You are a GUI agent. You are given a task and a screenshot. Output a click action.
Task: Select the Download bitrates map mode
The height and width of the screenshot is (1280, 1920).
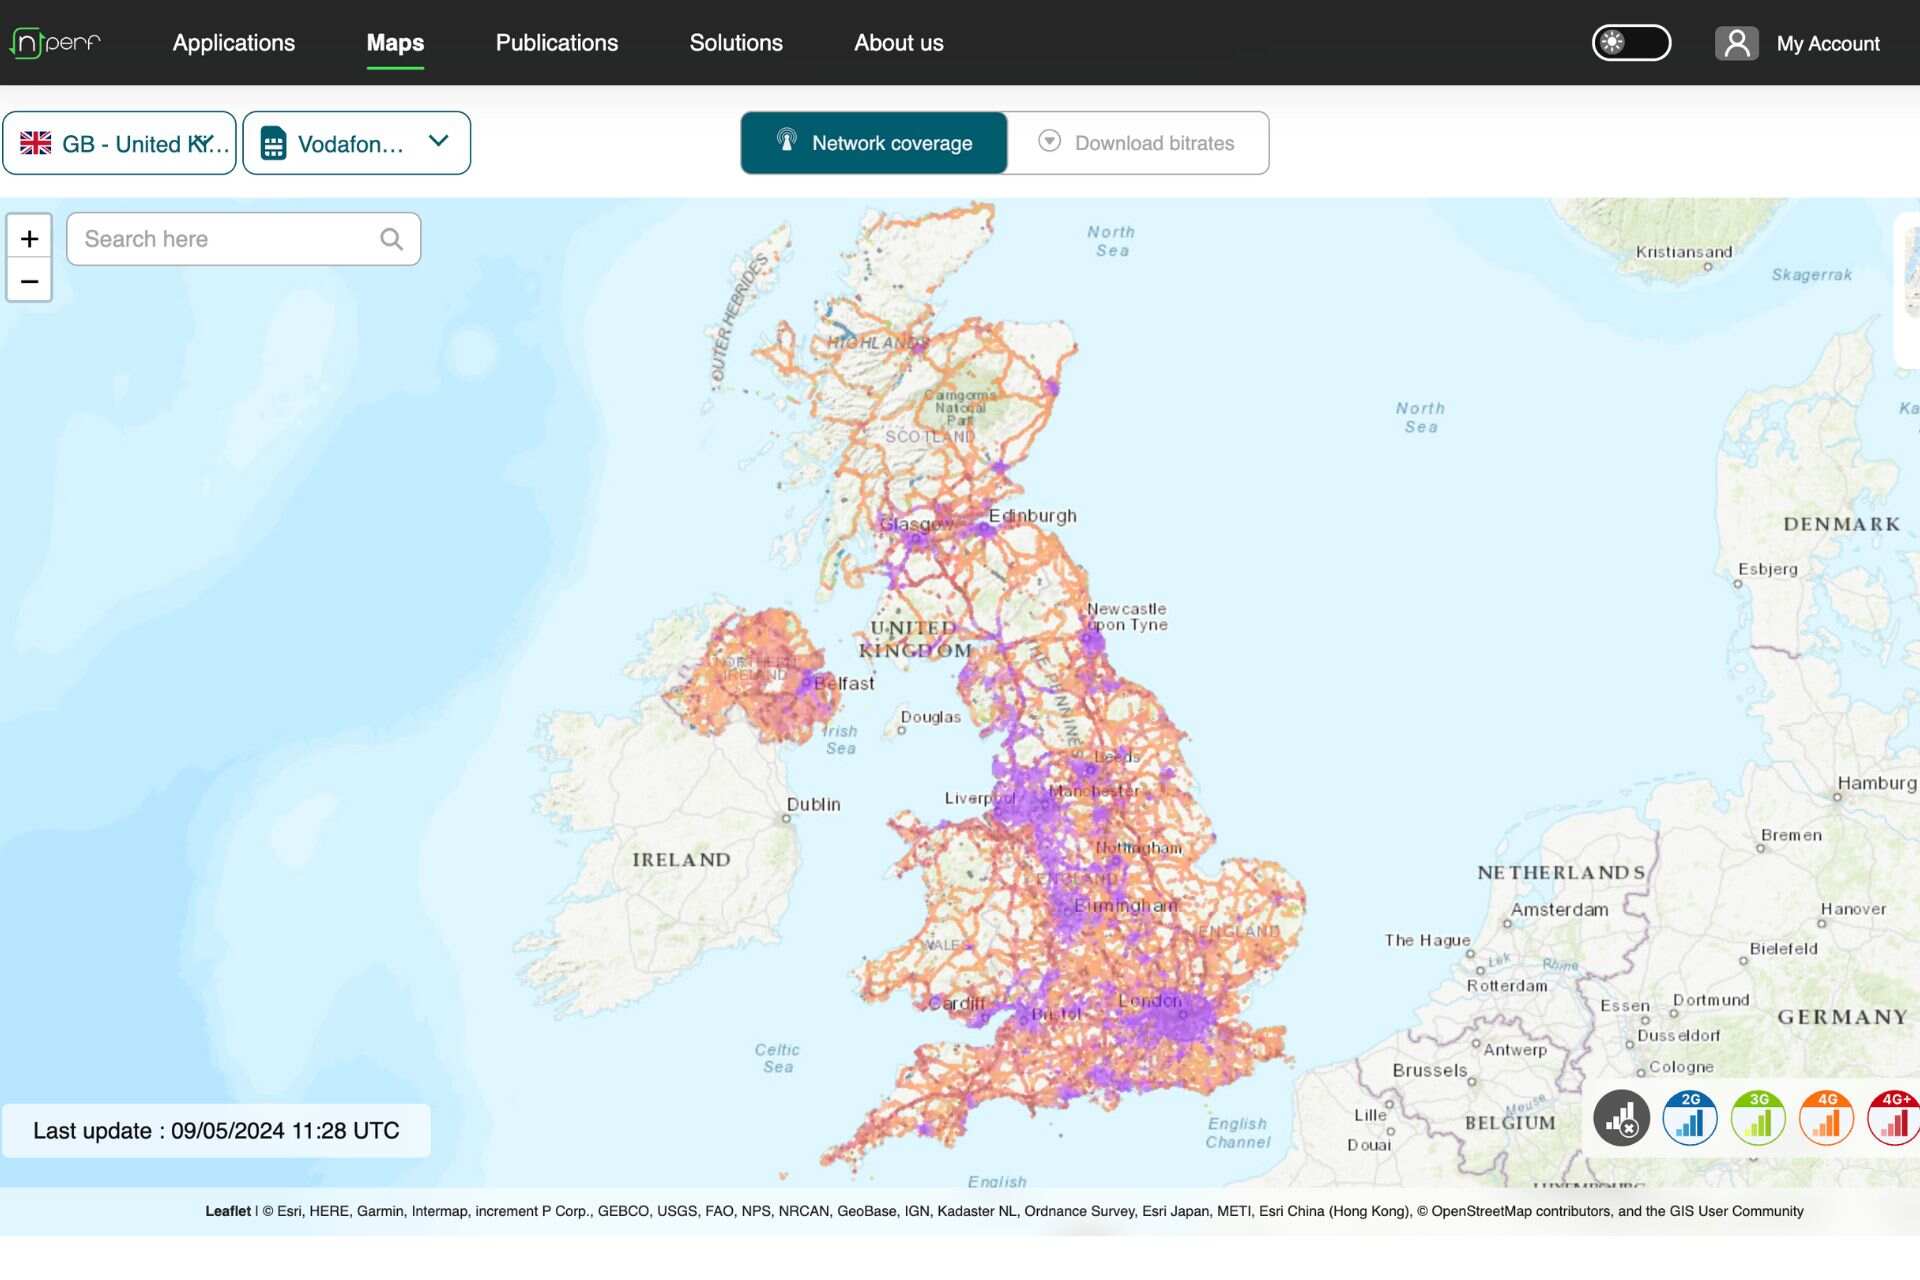pos(1137,143)
